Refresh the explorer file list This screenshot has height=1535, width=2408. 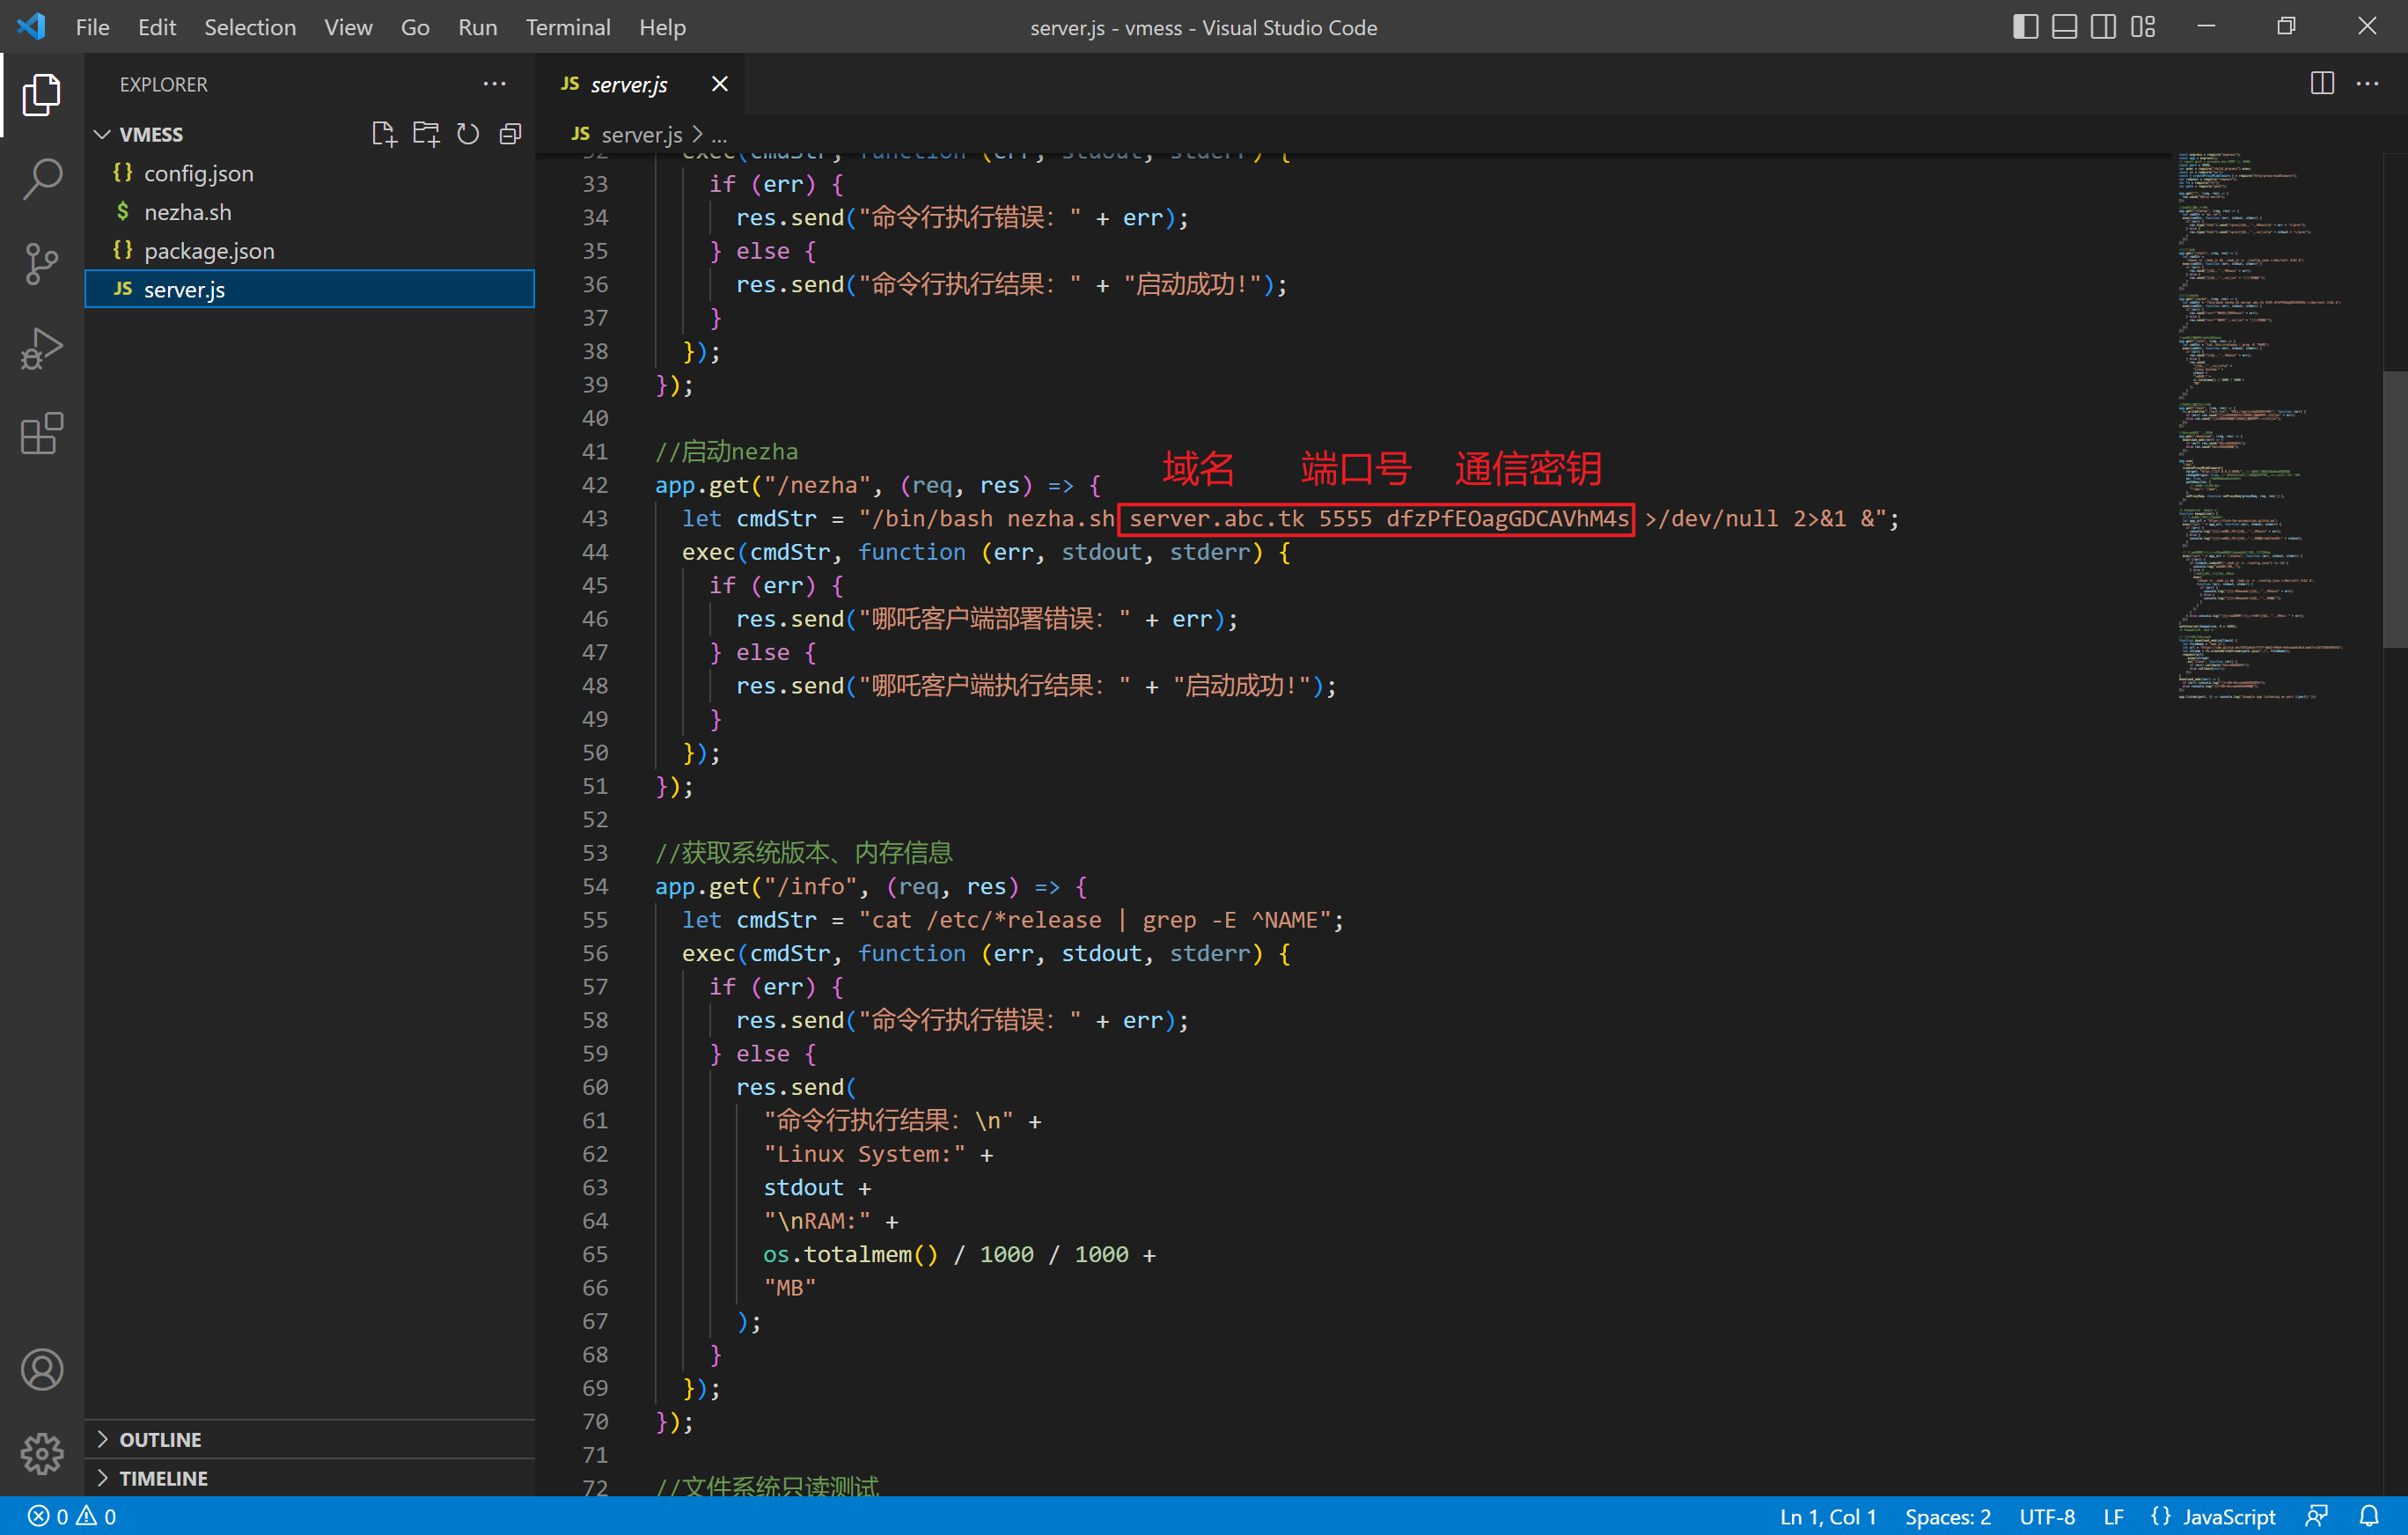click(468, 134)
